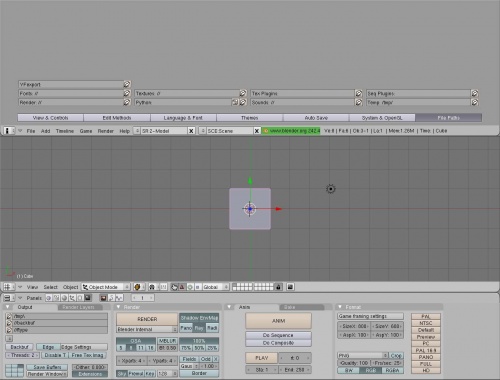Toggle the Shadow render option
Screen dimensions: 500x380
(x=189, y=318)
